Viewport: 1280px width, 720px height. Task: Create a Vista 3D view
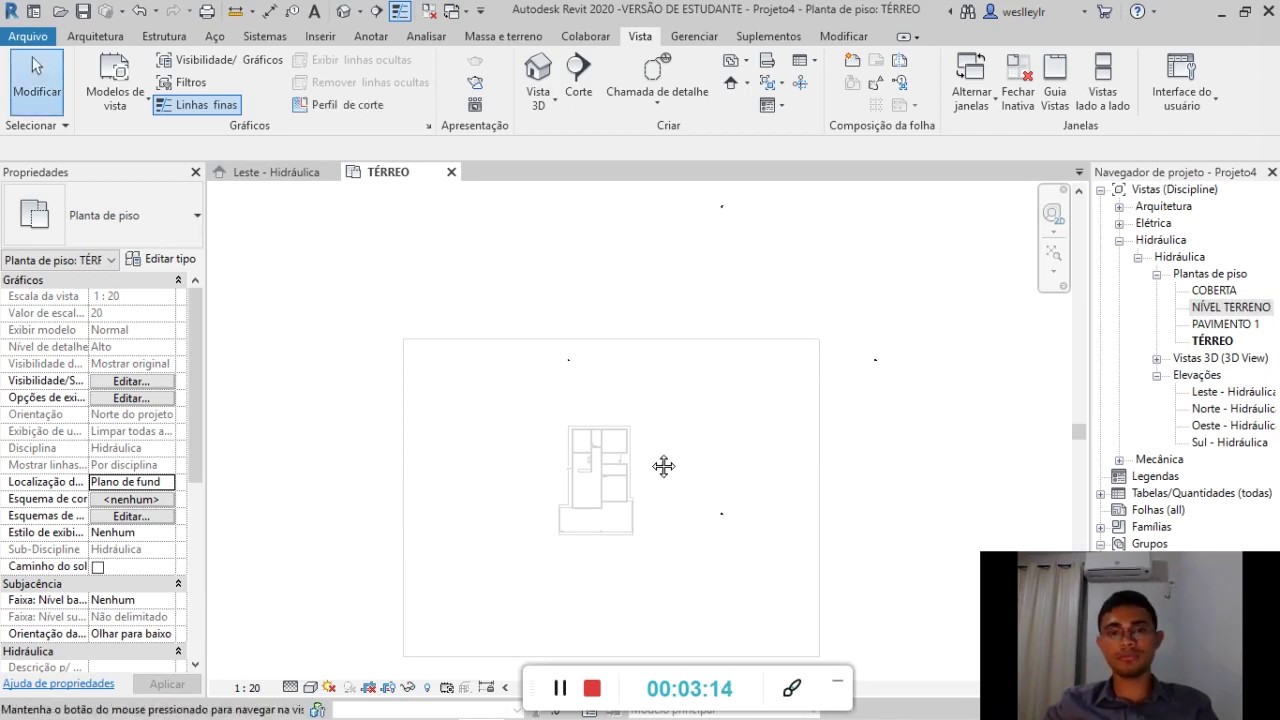[x=538, y=82]
